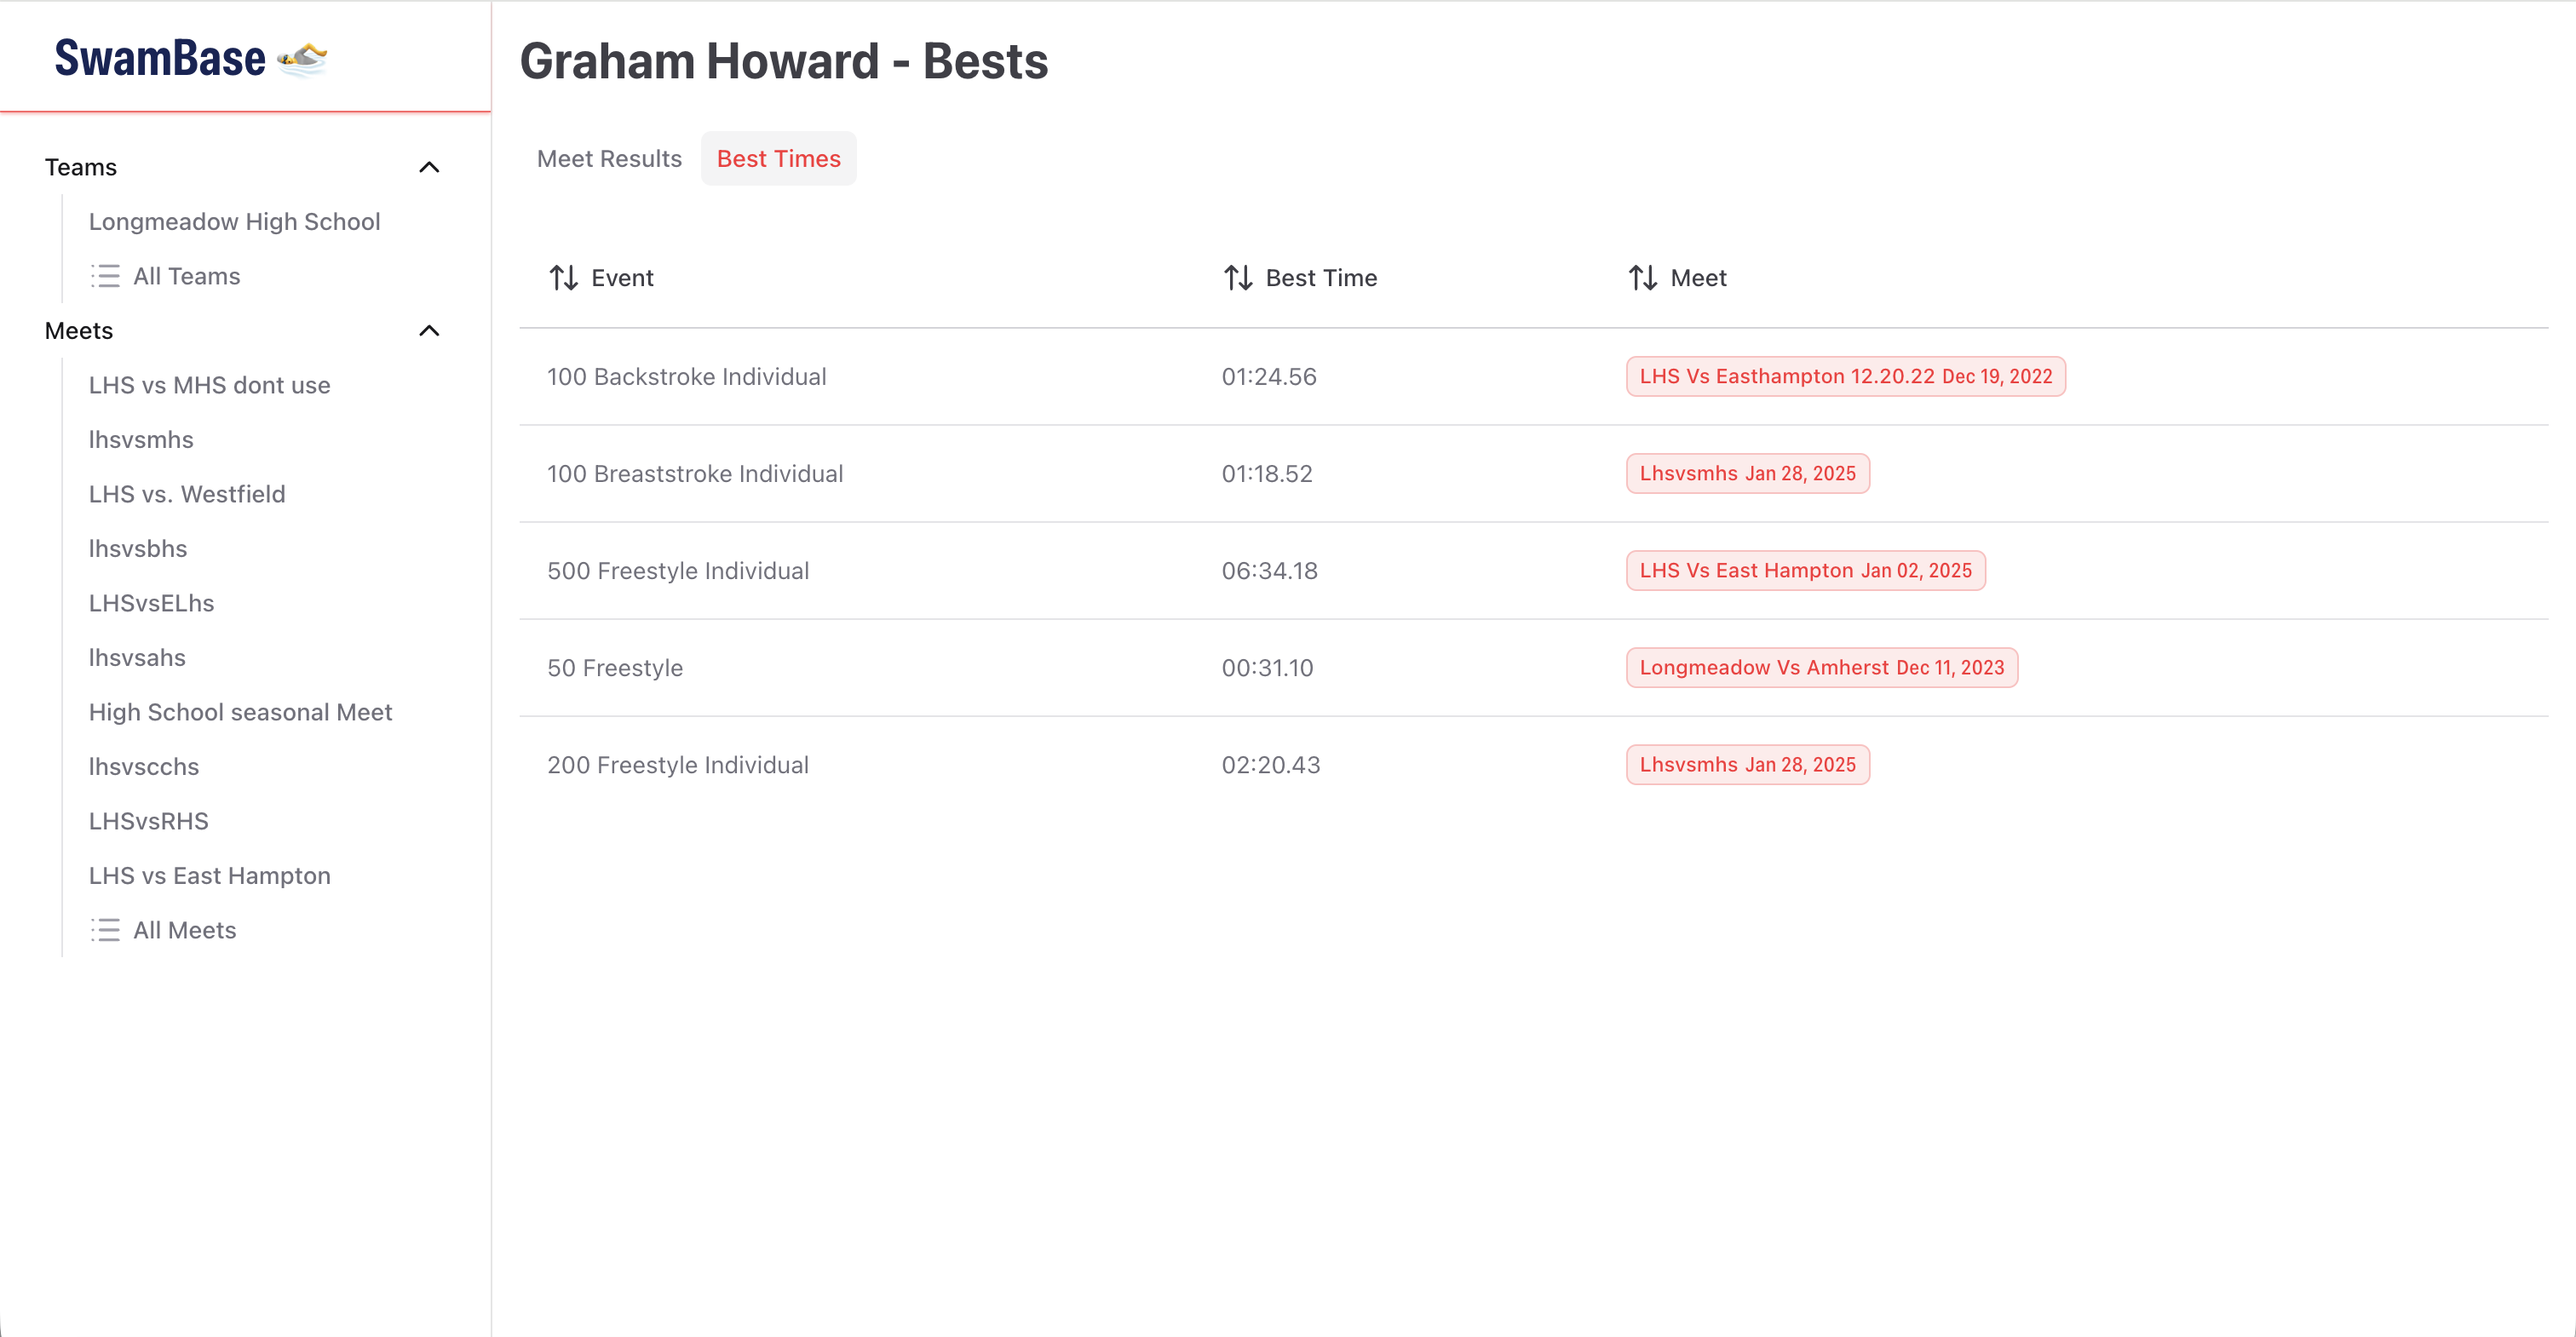Open Longmeadow High School team
The image size is (2576, 1337).
pyautogui.click(x=234, y=222)
